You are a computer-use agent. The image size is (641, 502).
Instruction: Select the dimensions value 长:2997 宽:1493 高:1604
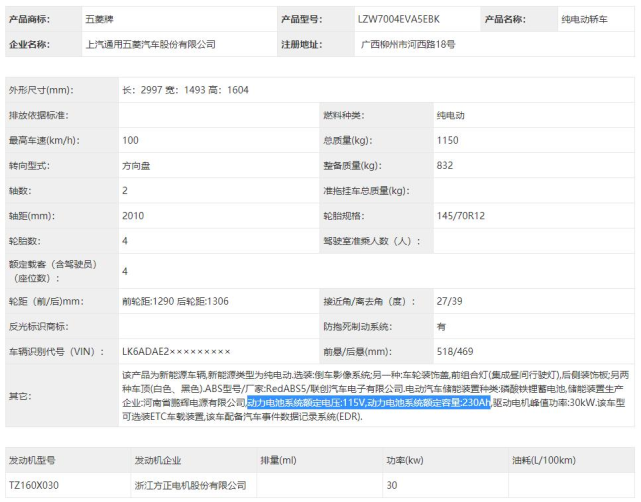point(185,90)
